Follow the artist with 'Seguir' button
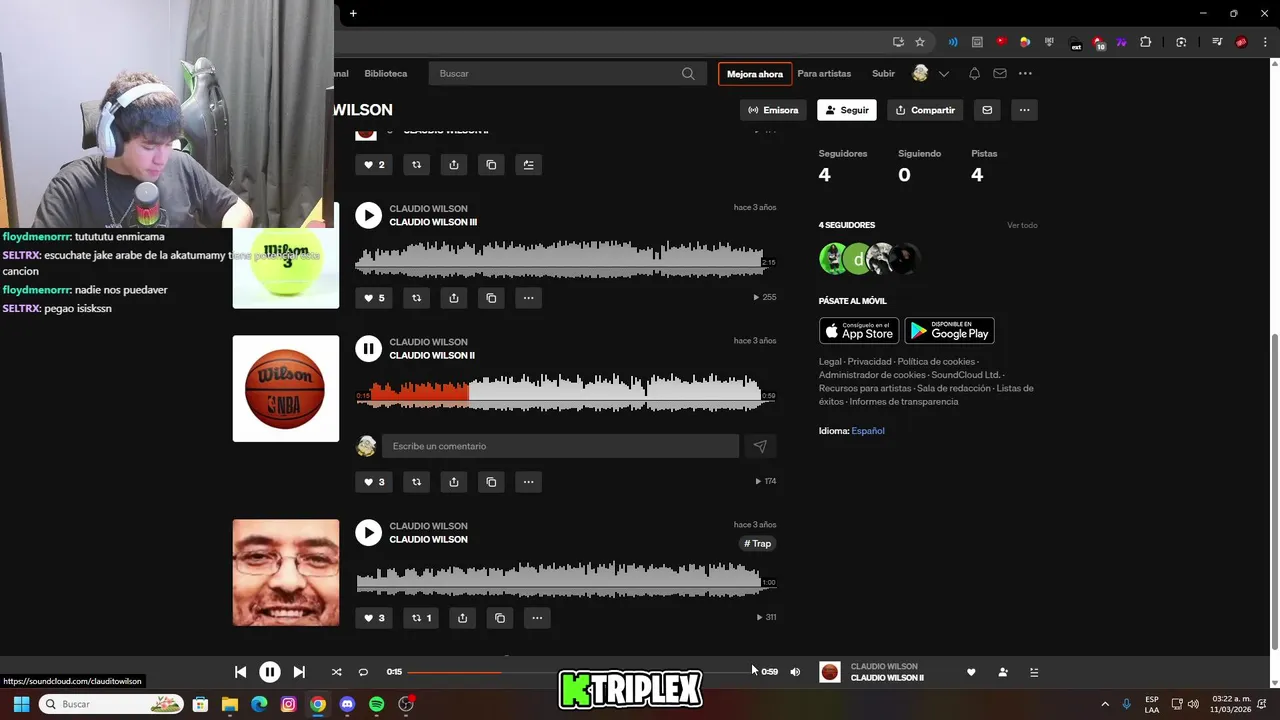The width and height of the screenshot is (1280, 720). pyautogui.click(x=846, y=110)
